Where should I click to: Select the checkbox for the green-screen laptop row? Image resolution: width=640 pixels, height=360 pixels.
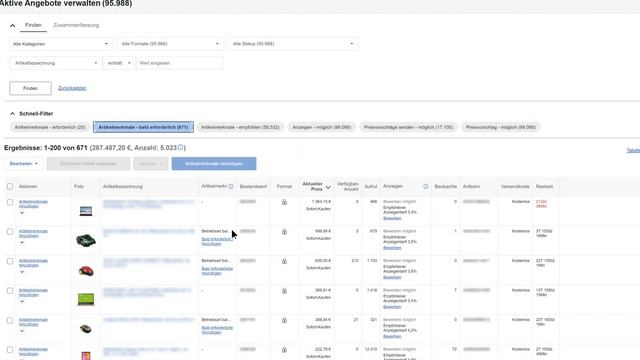click(10, 291)
